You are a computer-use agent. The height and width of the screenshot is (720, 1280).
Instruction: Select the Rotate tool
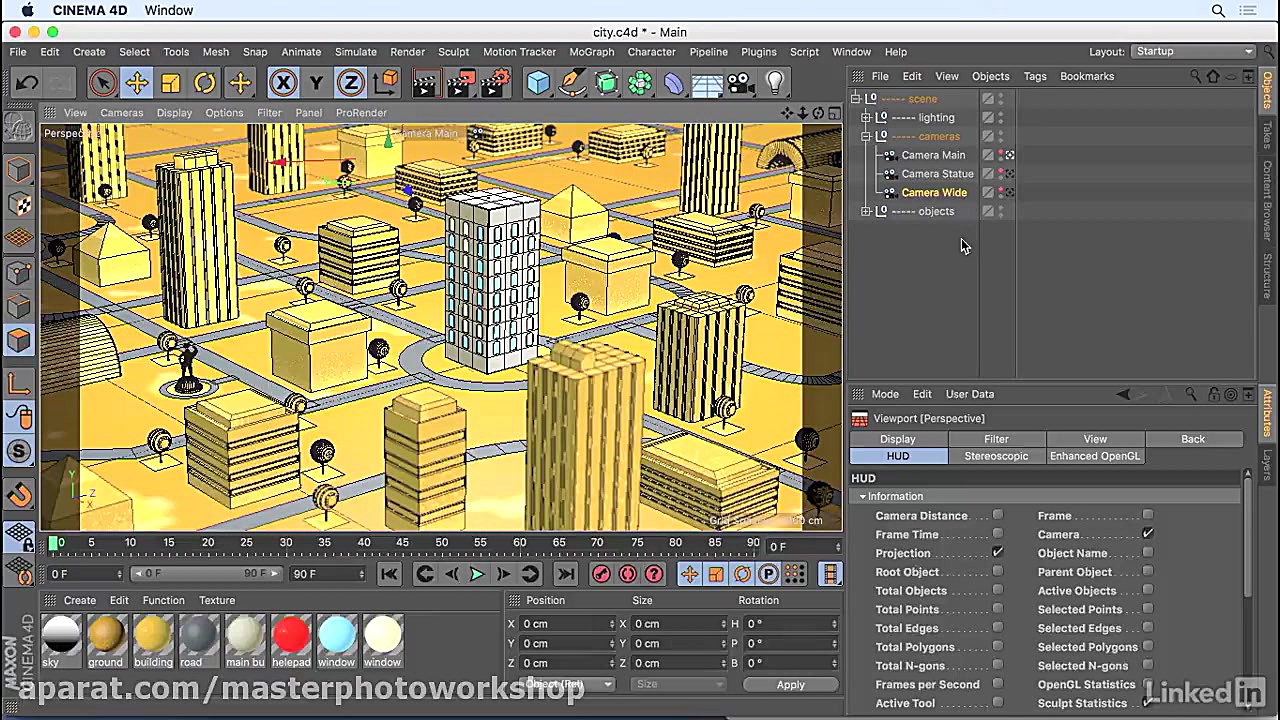pyautogui.click(x=205, y=83)
